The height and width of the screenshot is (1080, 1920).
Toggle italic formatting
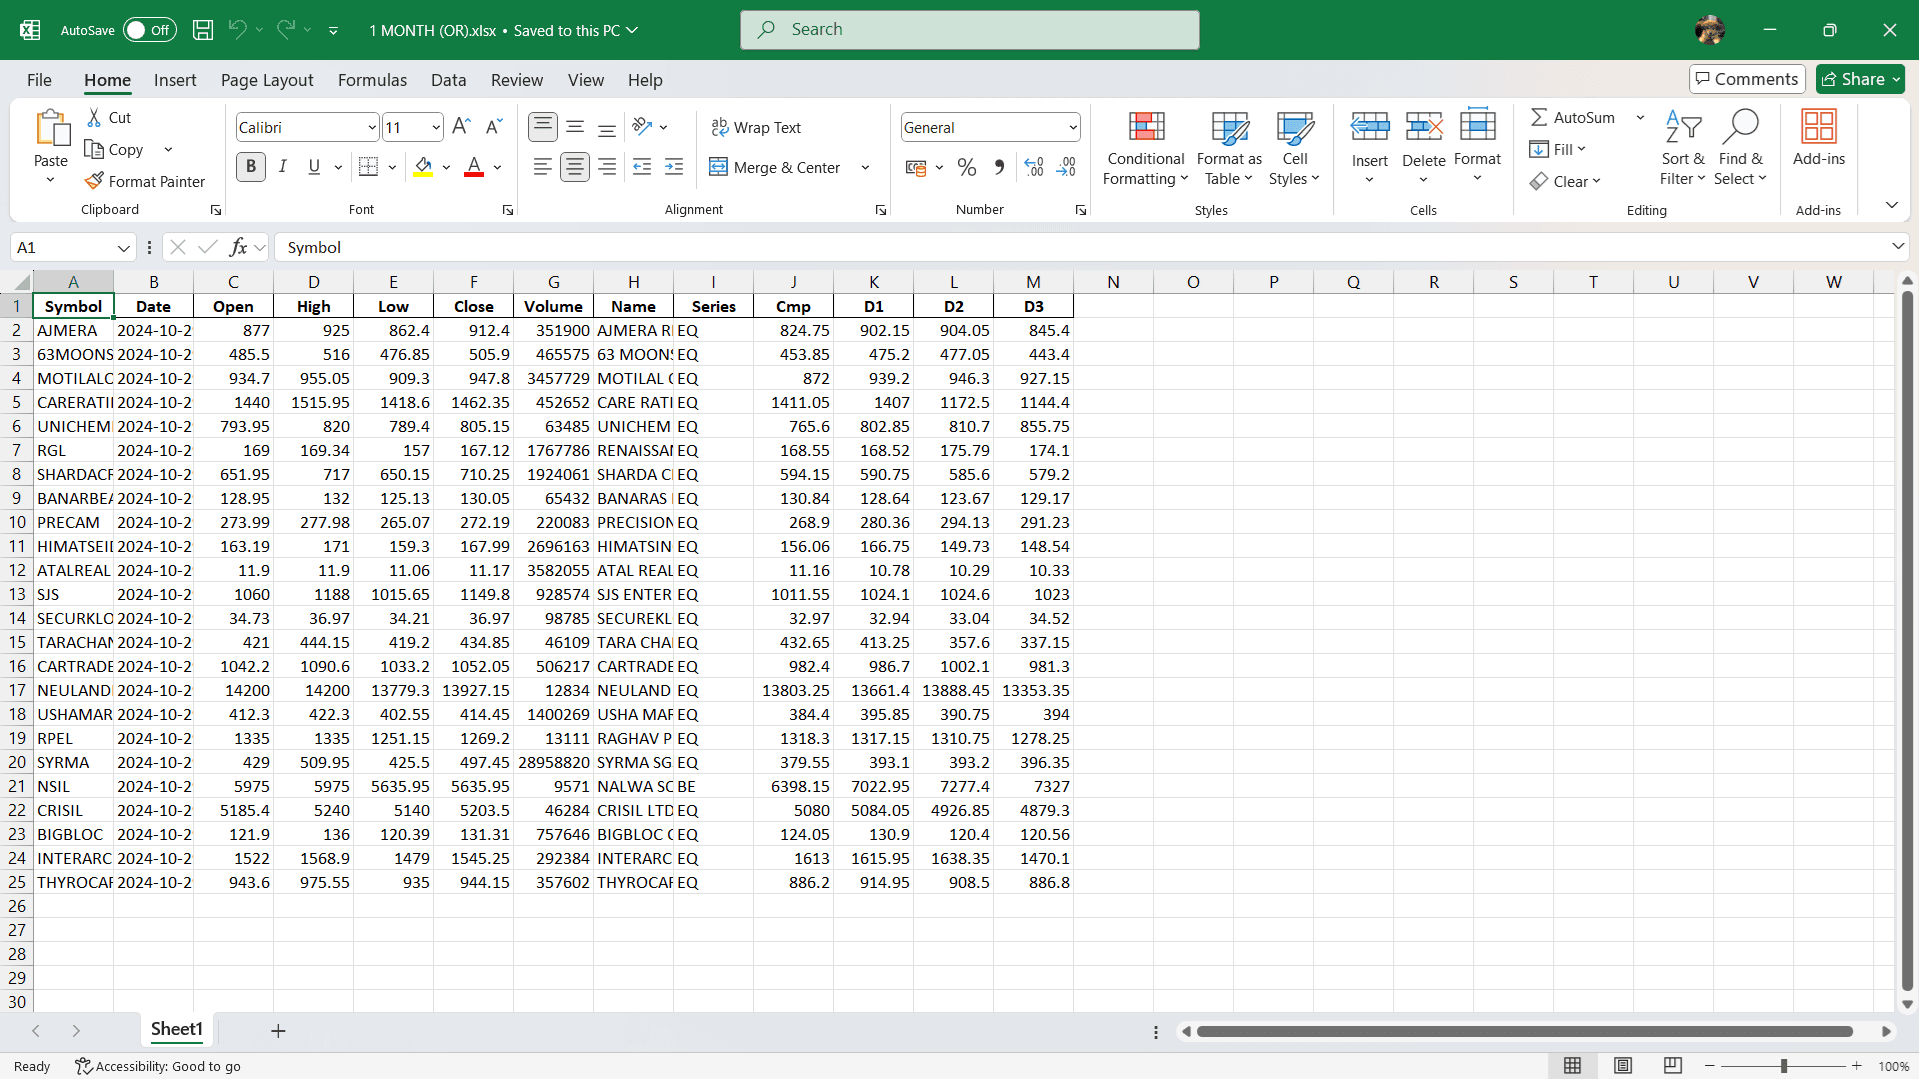click(282, 167)
